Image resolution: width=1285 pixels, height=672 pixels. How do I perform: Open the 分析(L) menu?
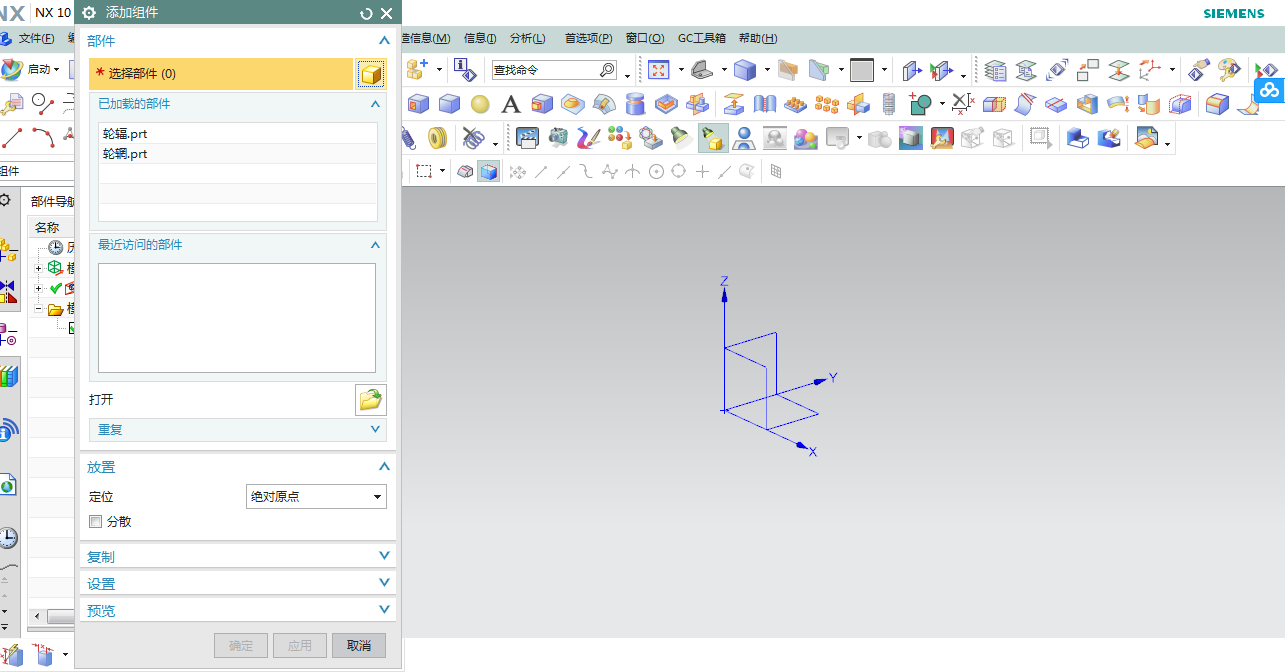click(x=527, y=38)
